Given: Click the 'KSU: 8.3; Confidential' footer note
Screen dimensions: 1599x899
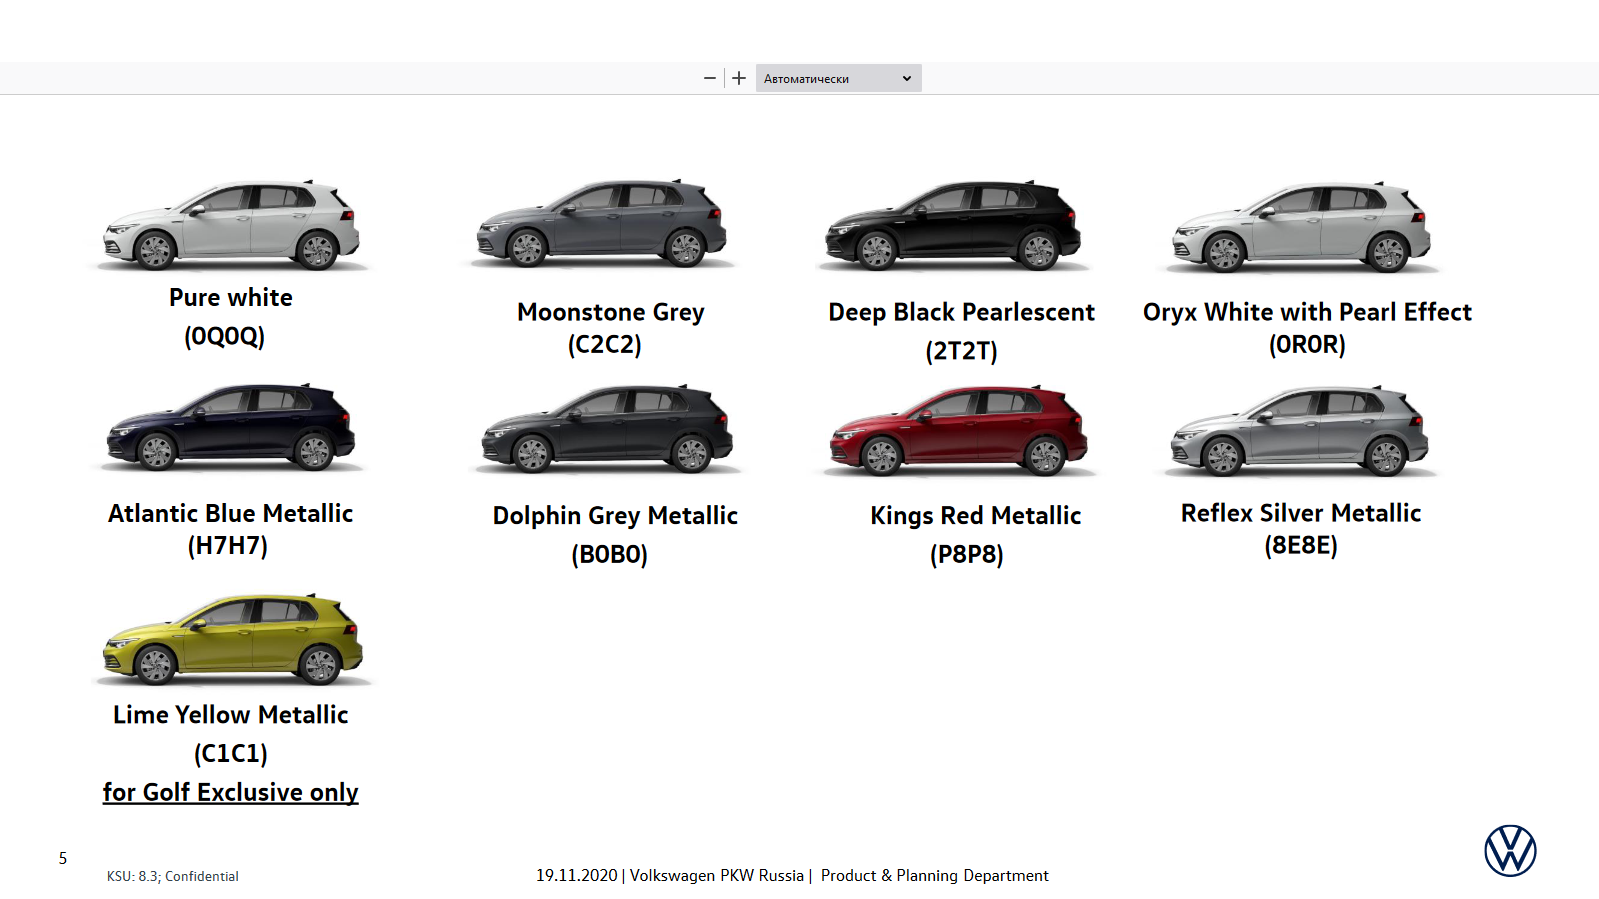Looking at the screenshot, I should 173,876.
